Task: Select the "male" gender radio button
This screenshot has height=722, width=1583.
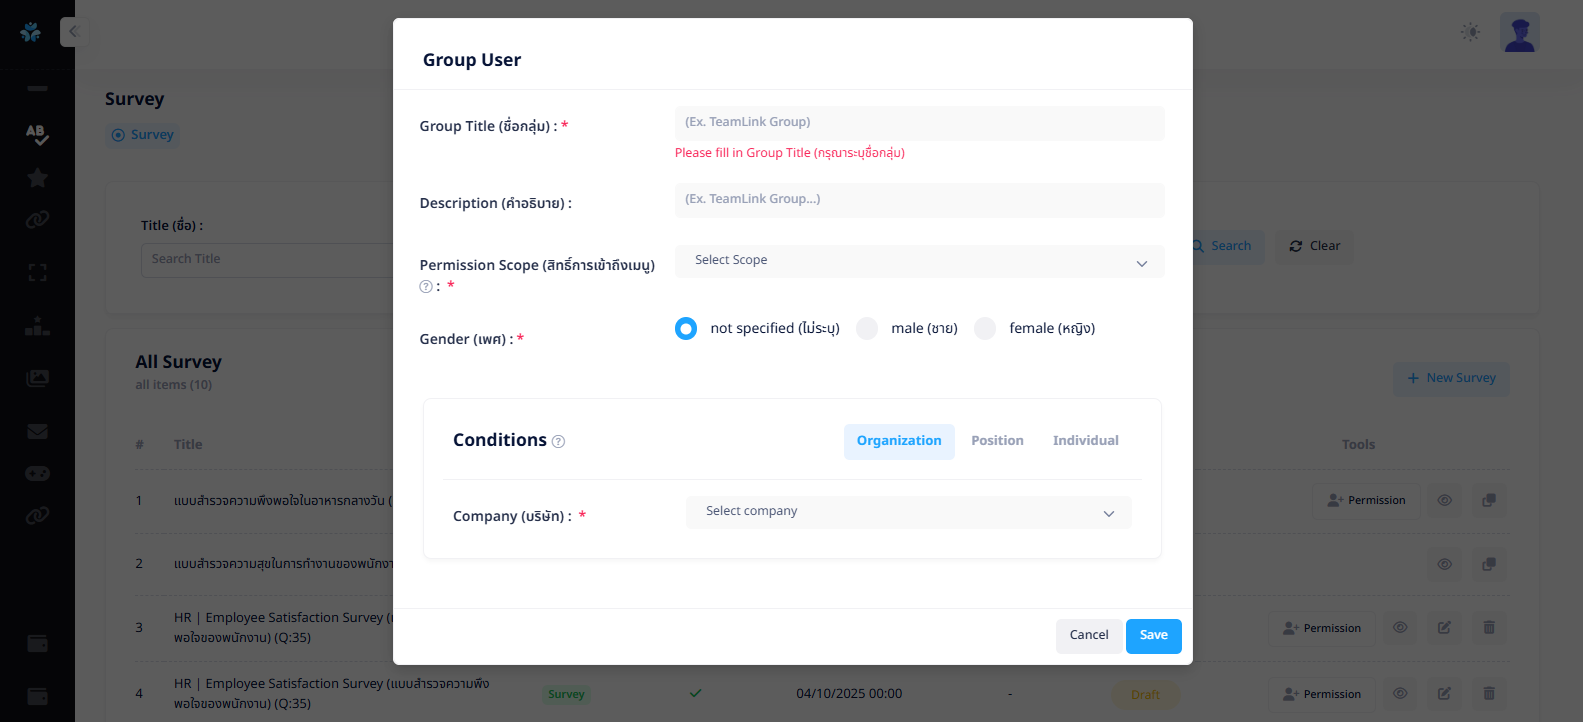Action: pos(867,329)
